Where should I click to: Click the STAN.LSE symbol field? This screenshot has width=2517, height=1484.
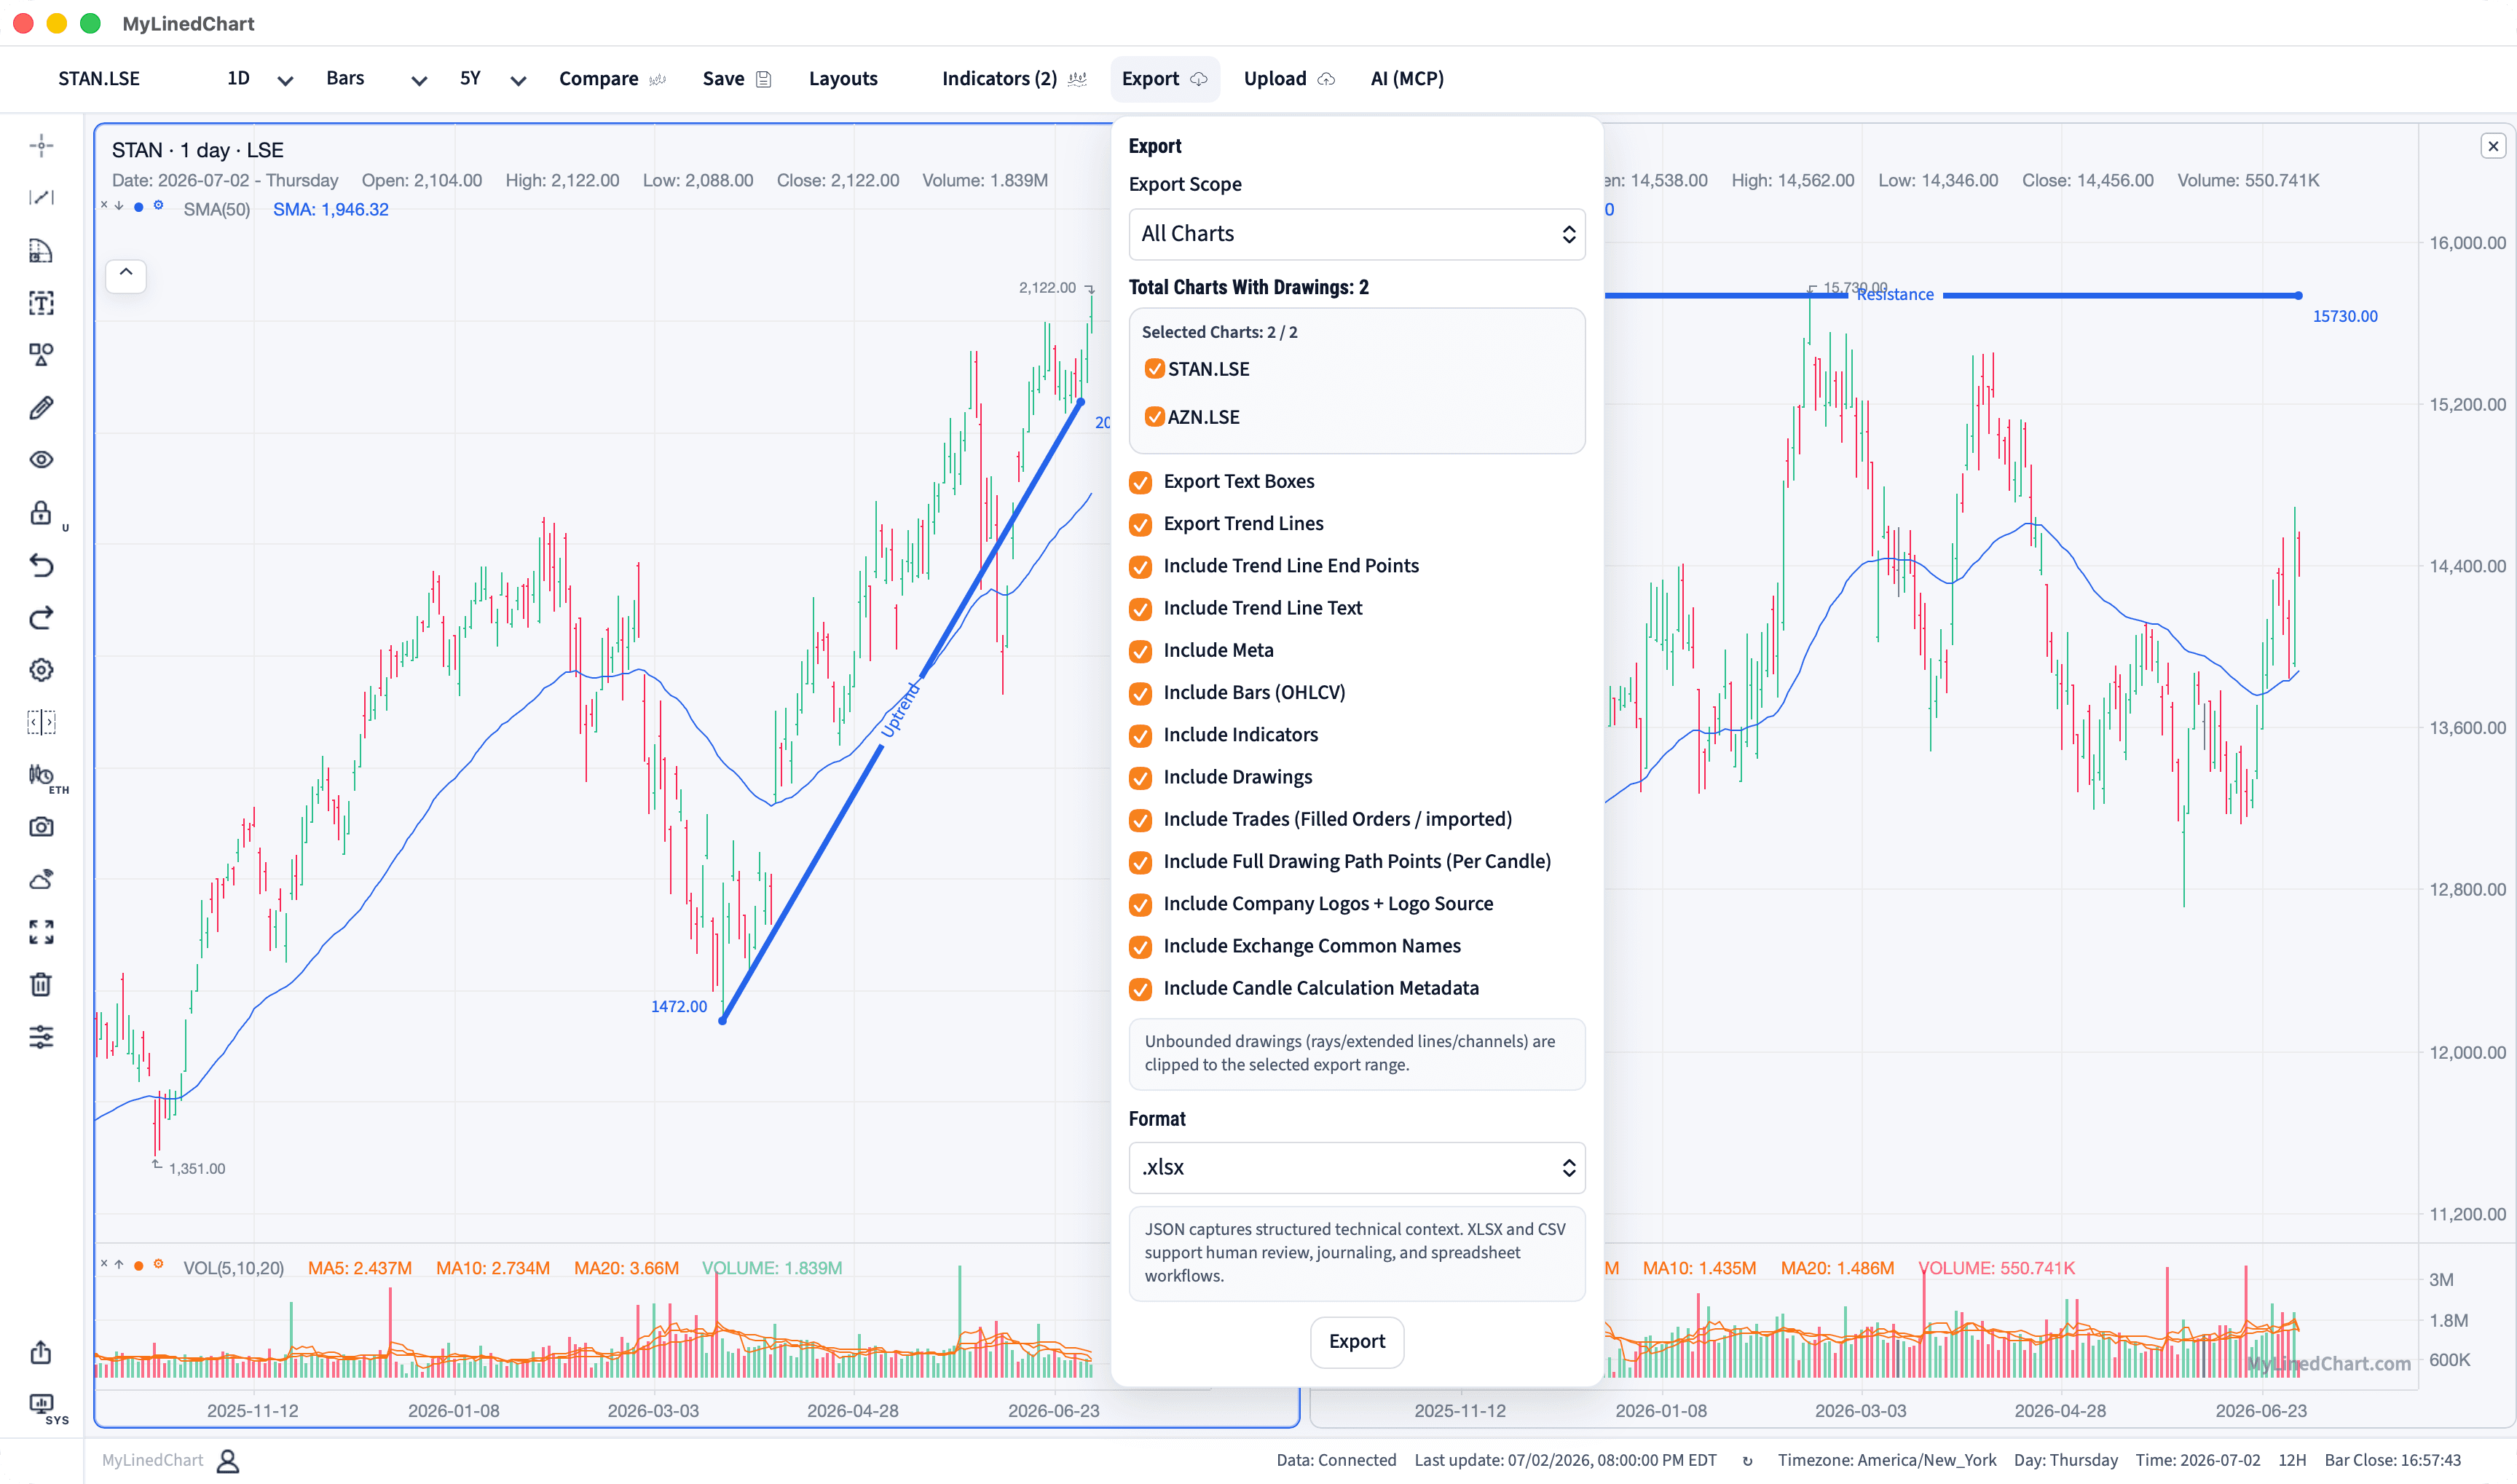(x=99, y=79)
